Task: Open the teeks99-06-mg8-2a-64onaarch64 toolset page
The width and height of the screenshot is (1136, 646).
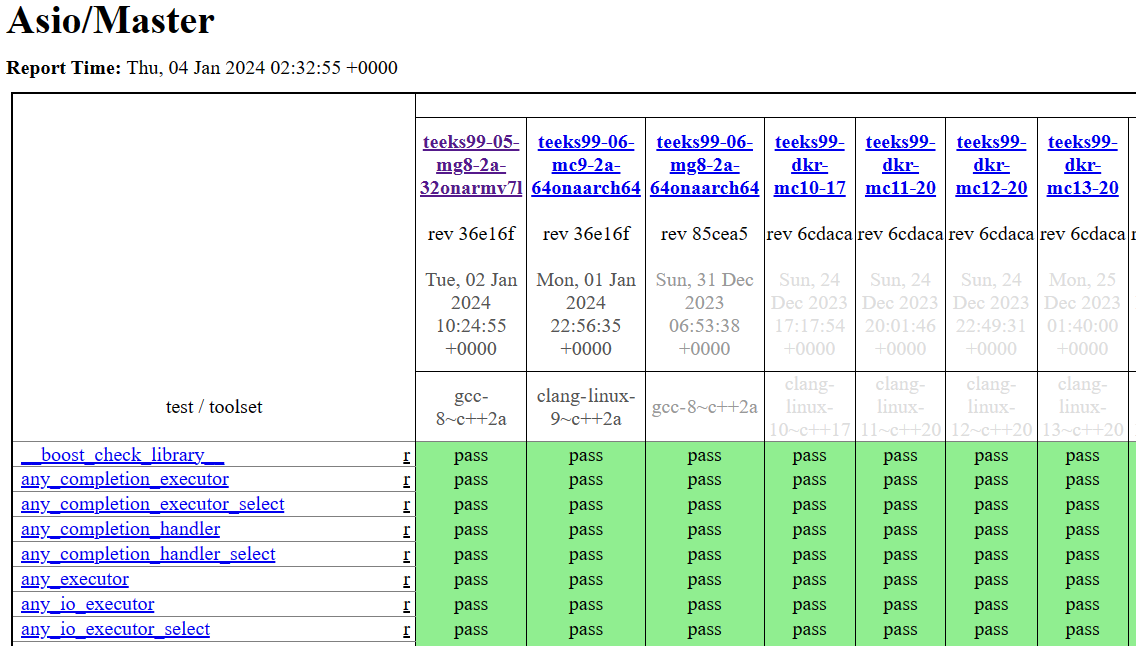Action: coord(705,165)
